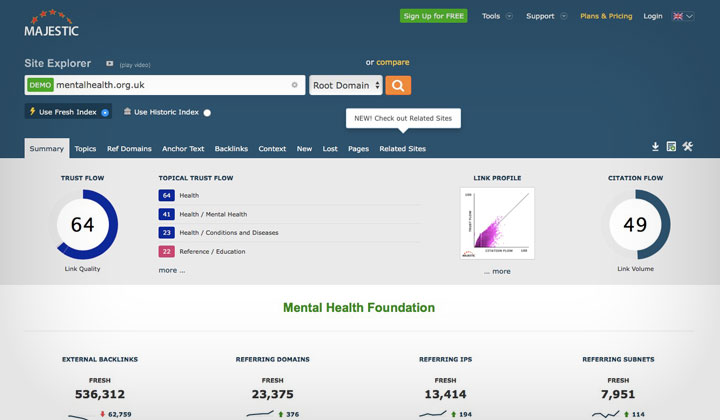Open the report creation icon
720x420 pixels.
671,147
